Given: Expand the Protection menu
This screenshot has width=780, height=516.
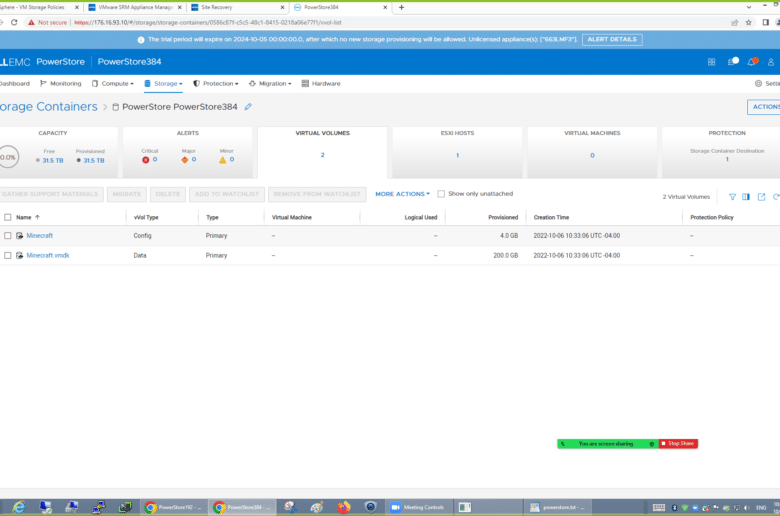Looking at the screenshot, I should (216, 84).
